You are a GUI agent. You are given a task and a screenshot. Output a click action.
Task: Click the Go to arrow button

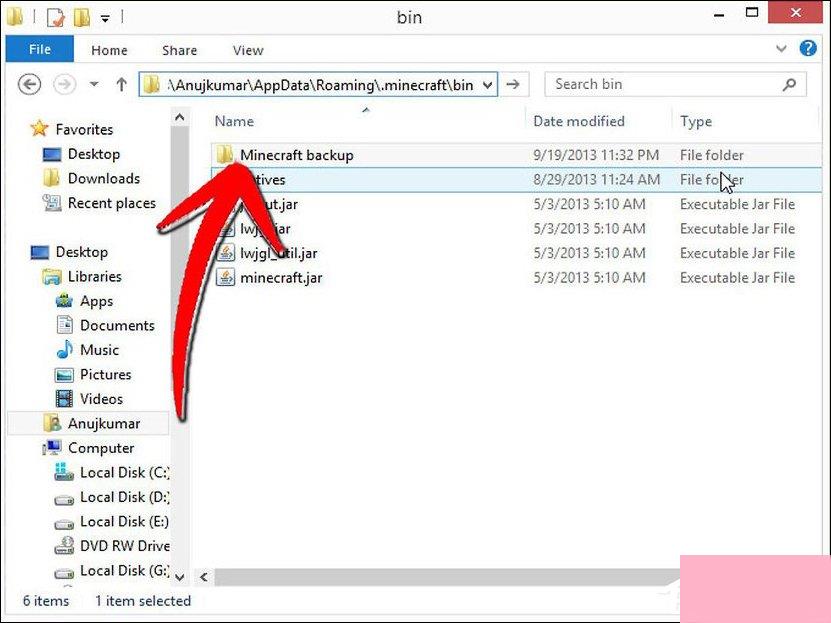pyautogui.click(x=513, y=84)
